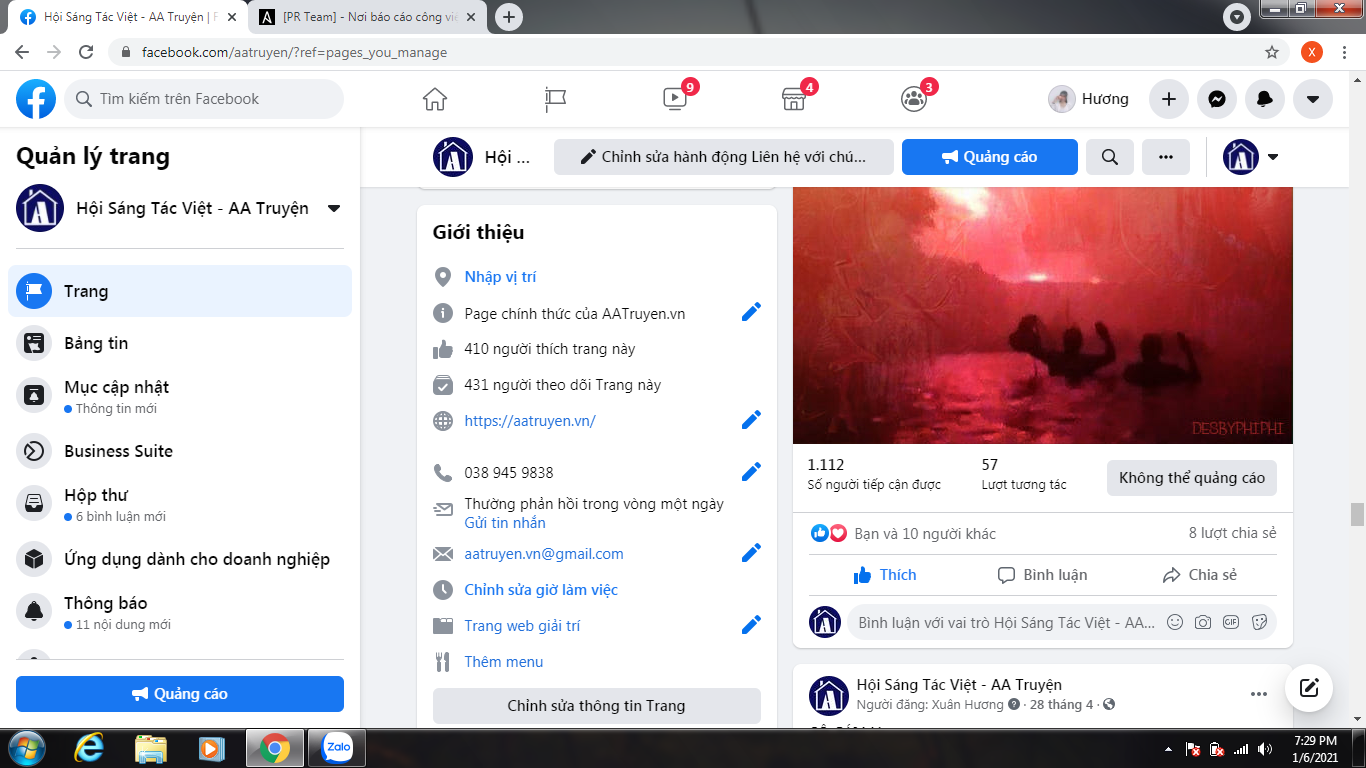The width and height of the screenshot is (1366, 768).
Task: Click the Quảng cáo button in sidebar bottom
Action: [180, 694]
